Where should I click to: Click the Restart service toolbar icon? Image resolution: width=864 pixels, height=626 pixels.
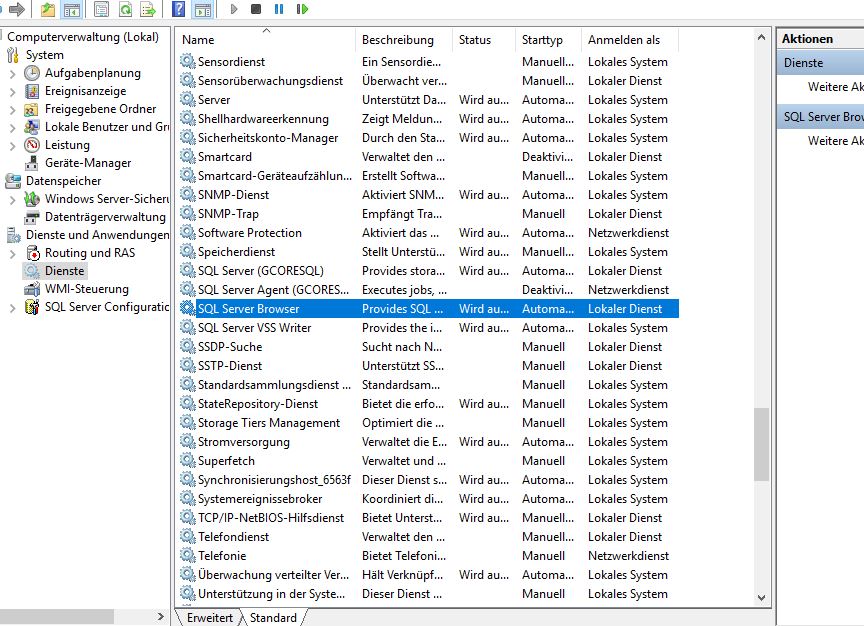pyautogui.click(x=300, y=9)
